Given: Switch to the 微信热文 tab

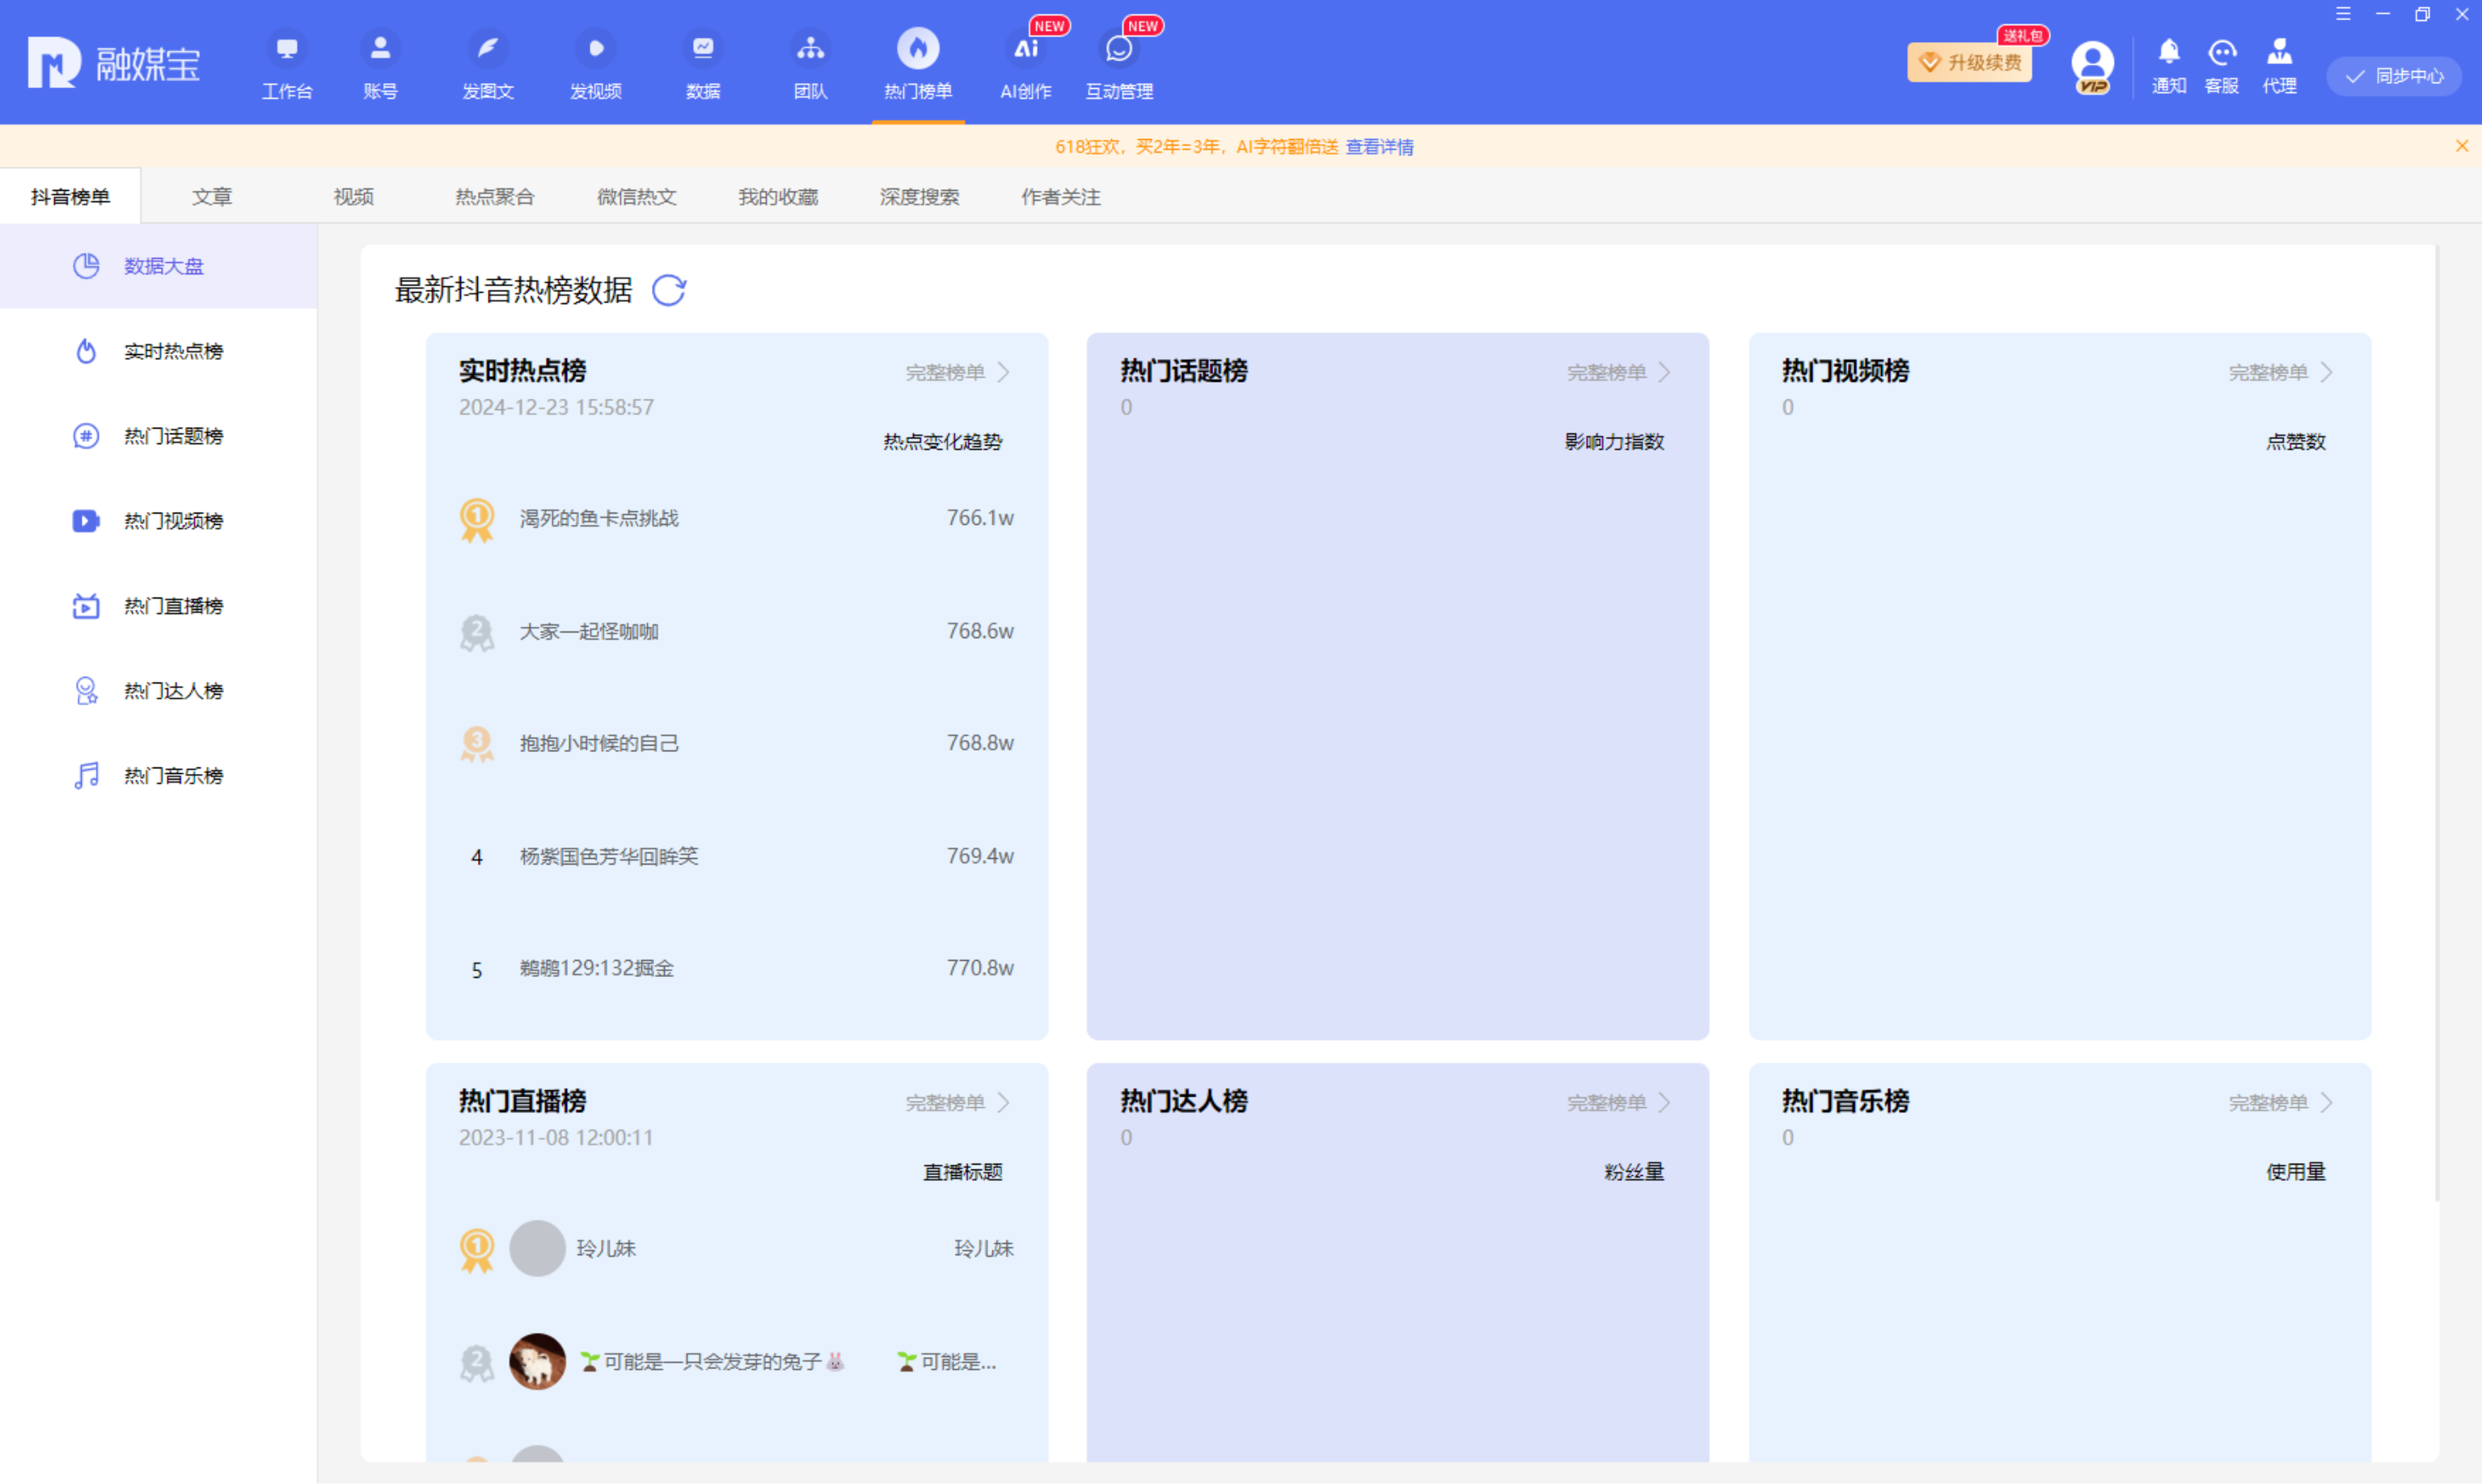Looking at the screenshot, I should pyautogui.click(x=636, y=196).
